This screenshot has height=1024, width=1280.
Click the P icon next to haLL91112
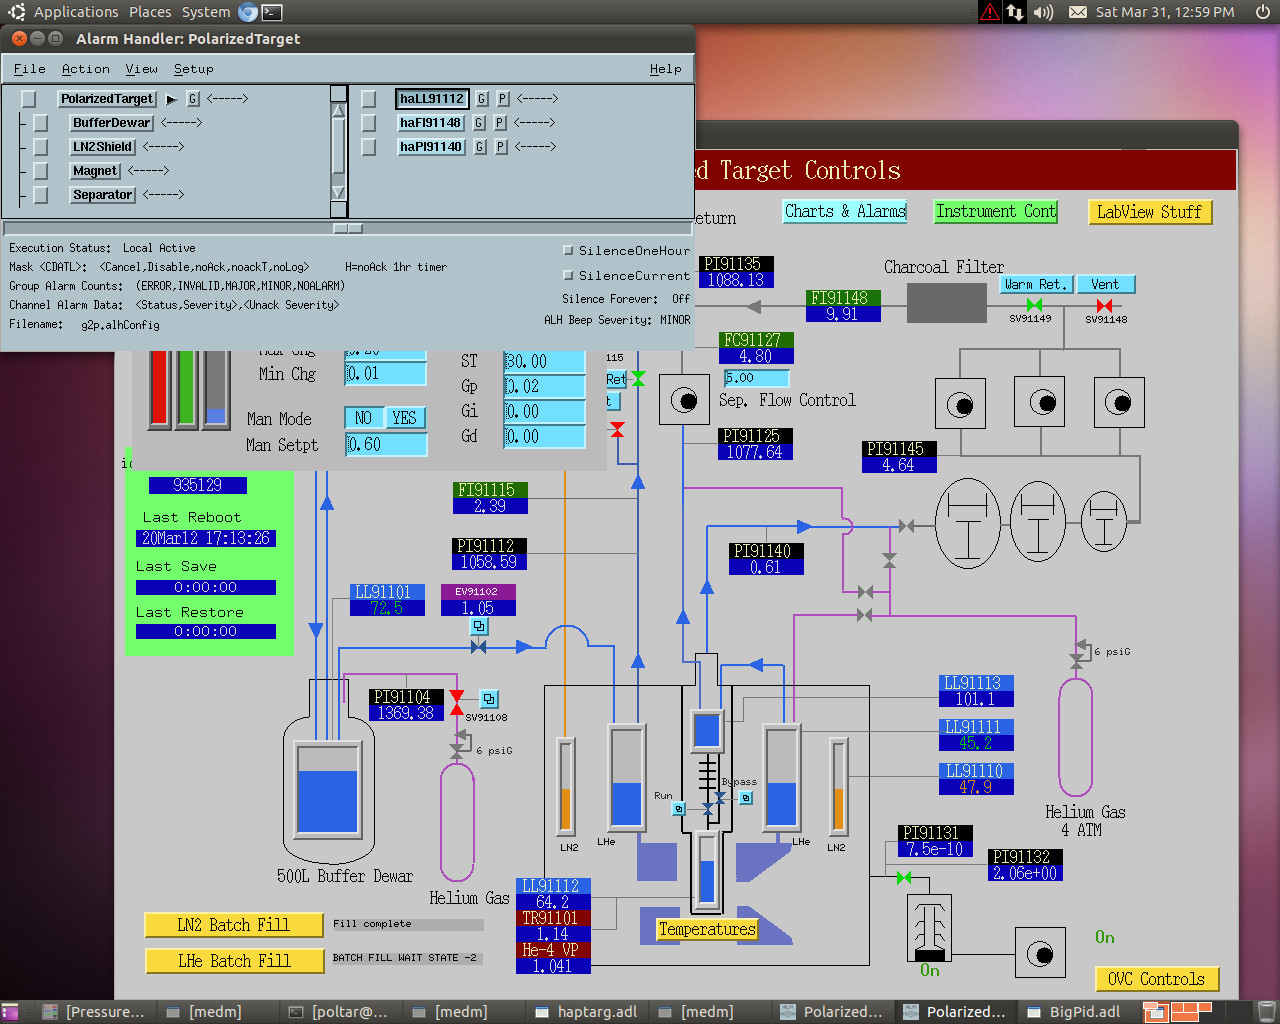(x=503, y=99)
